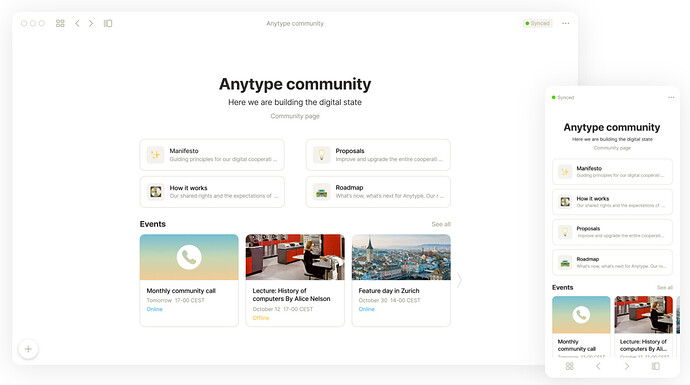Click Manifesto sparkle icon in mobile window
The width and height of the screenshot is (690, 385).
(x=565, y=172)
